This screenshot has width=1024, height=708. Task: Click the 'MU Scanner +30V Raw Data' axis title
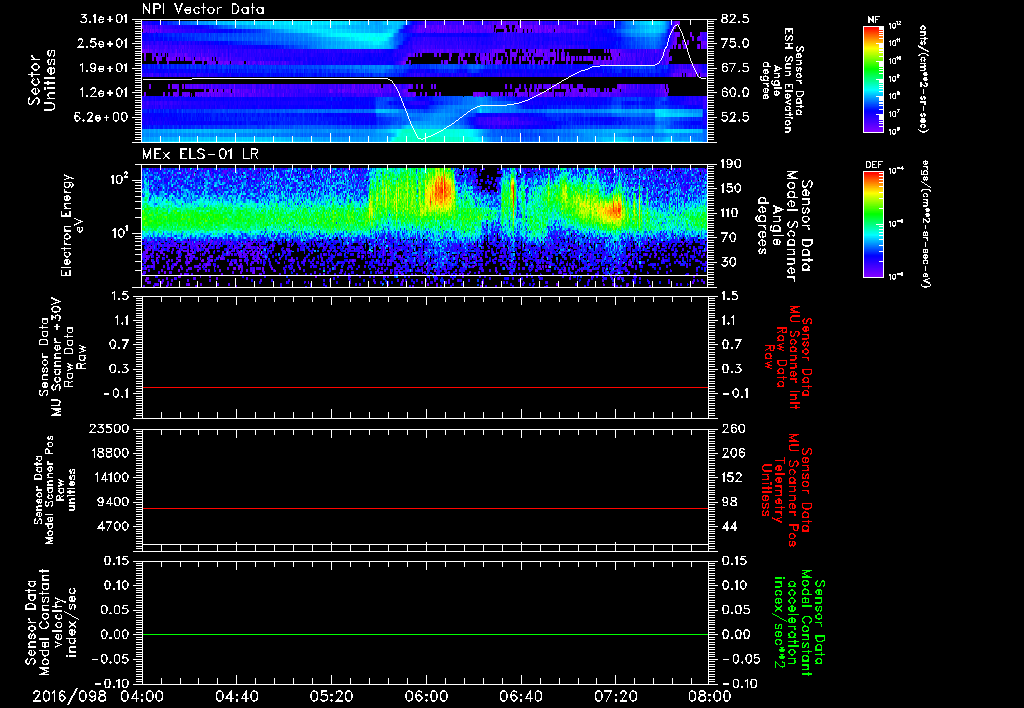coord(62,357)
